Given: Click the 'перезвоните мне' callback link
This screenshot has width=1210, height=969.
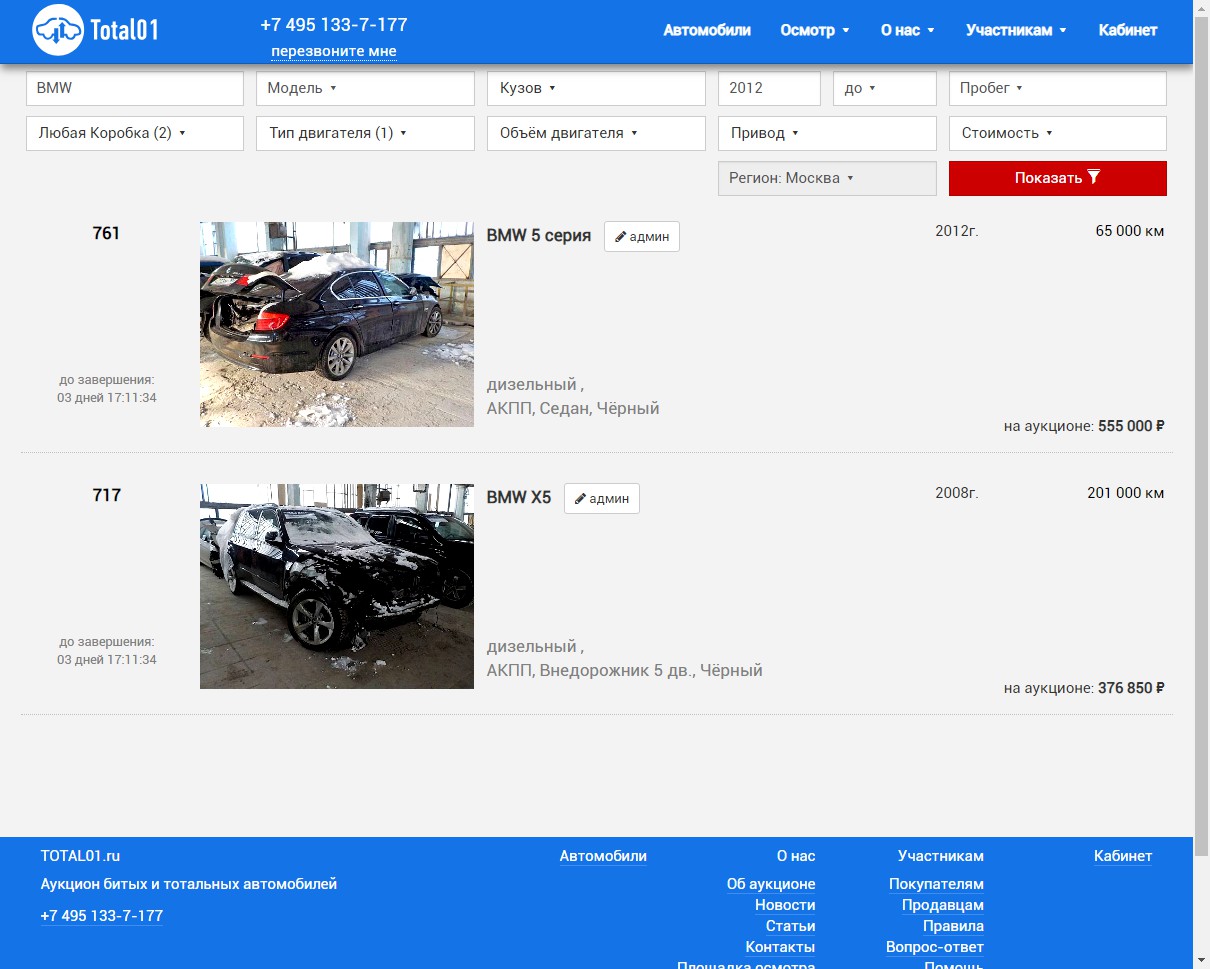Looking at the screenshot, I should click(x=333, y=51).
